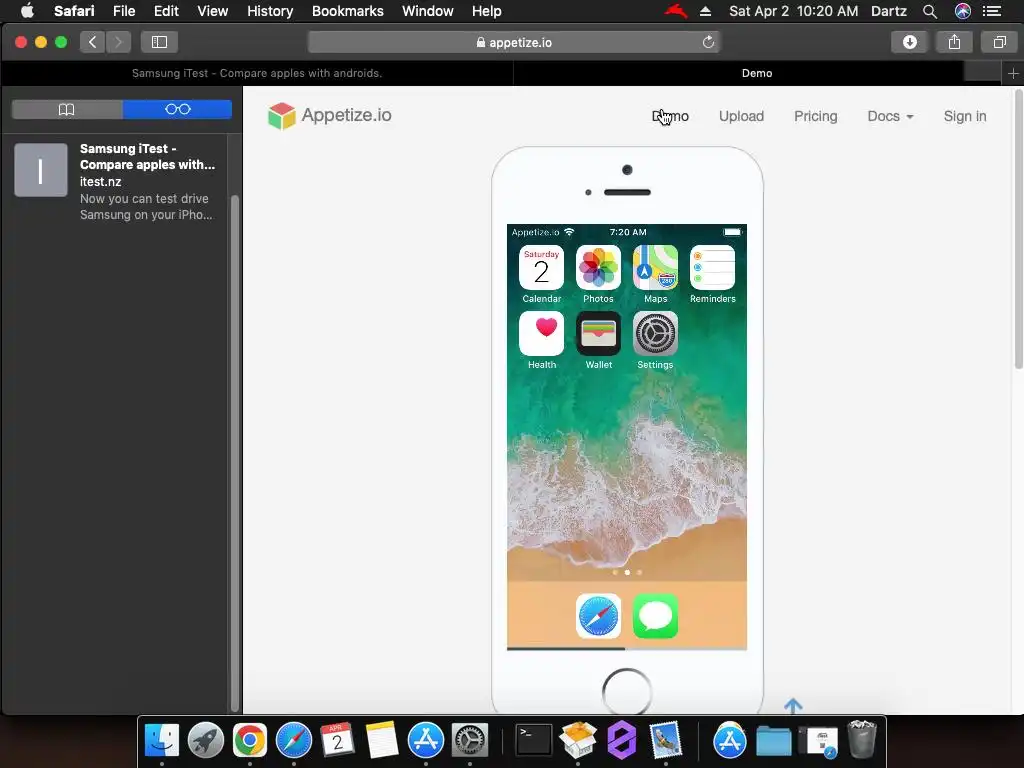
Task: Open Launchpad from the macOS Dock
Action: pos(206,741)
